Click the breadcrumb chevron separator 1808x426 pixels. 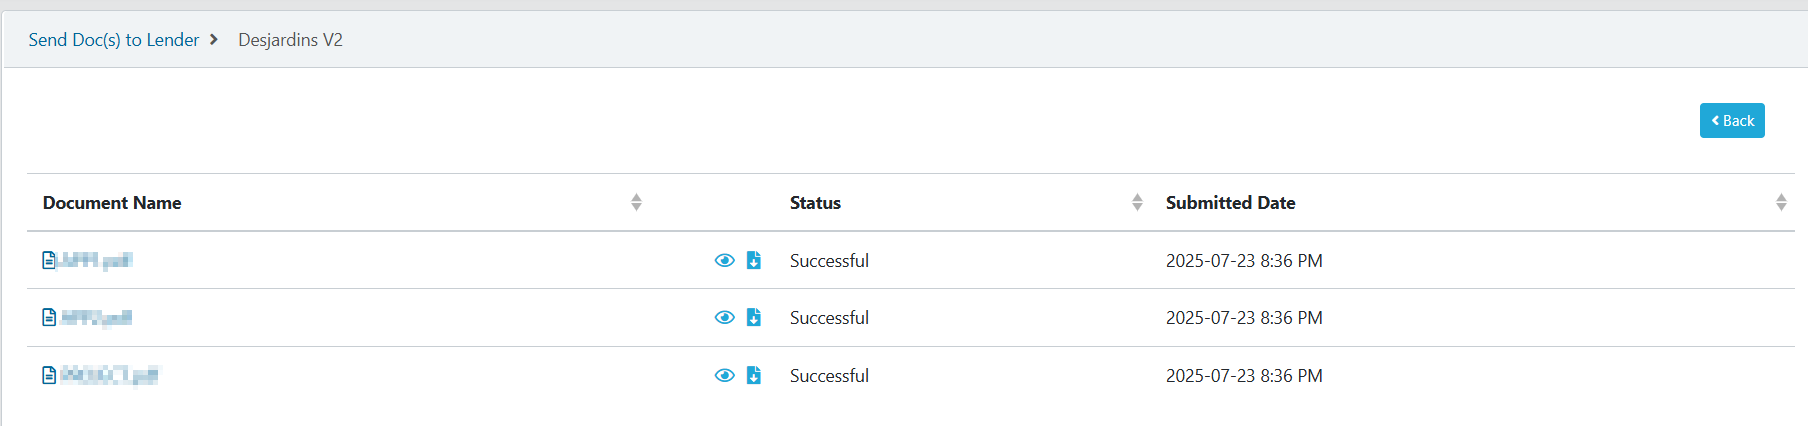tap(214, 40)
